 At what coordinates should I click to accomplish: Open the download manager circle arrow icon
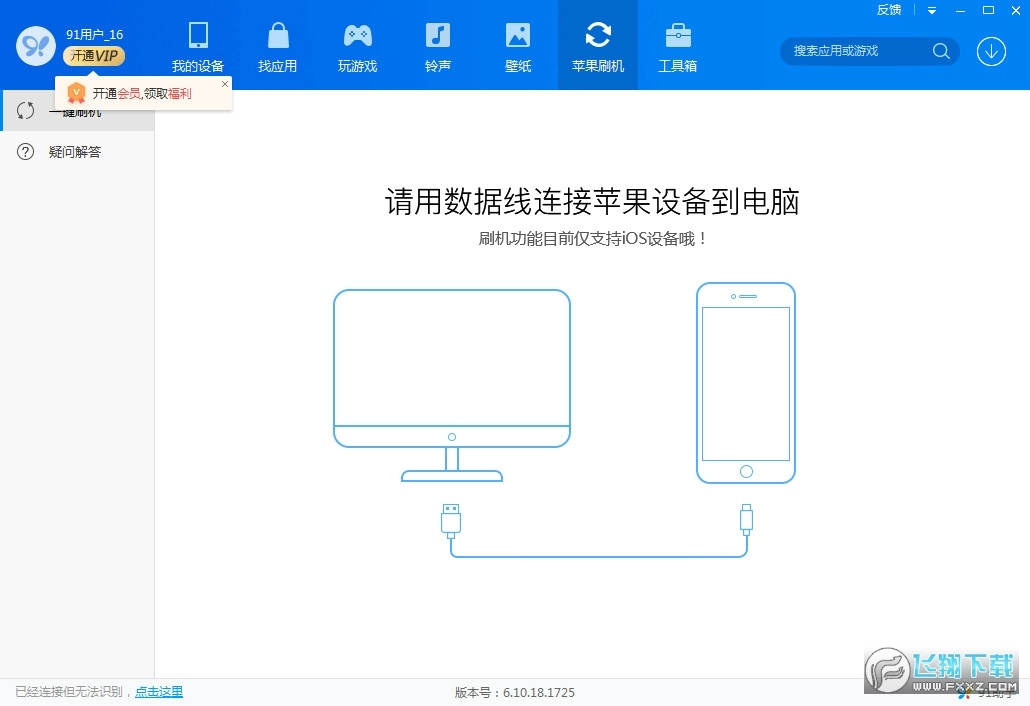(991, 51)
